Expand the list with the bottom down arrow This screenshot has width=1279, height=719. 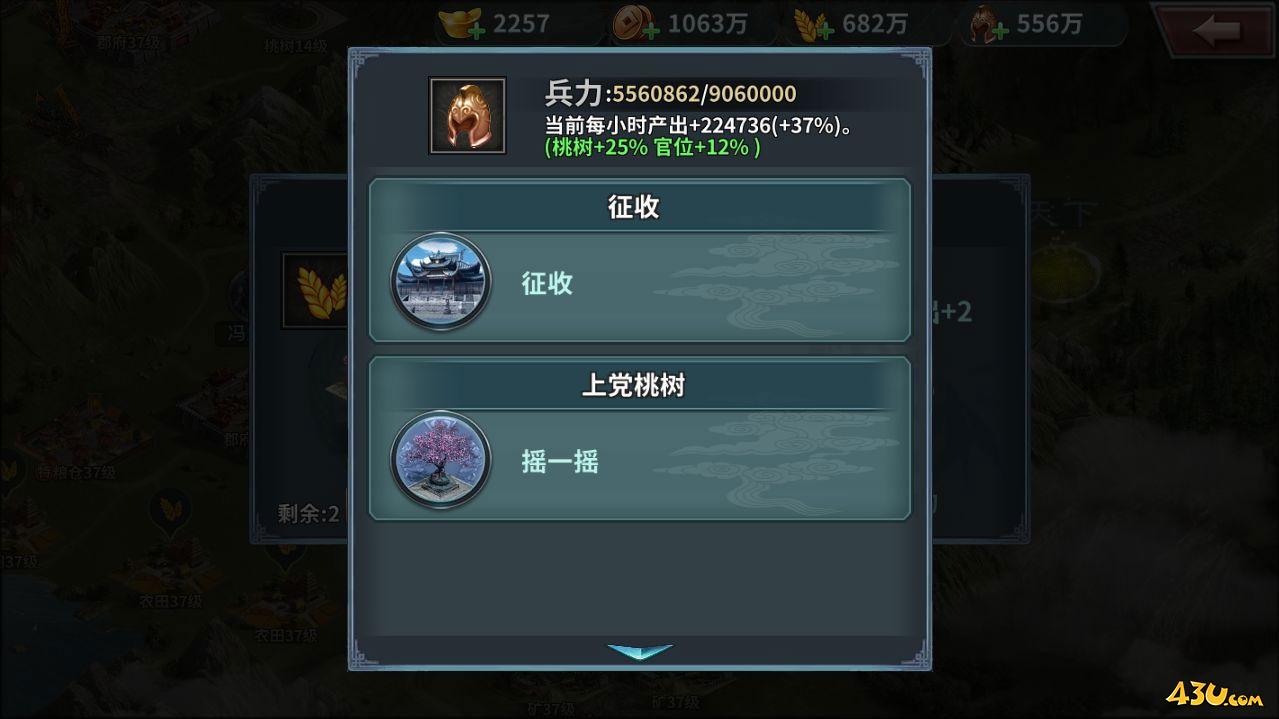coord(640,651)
